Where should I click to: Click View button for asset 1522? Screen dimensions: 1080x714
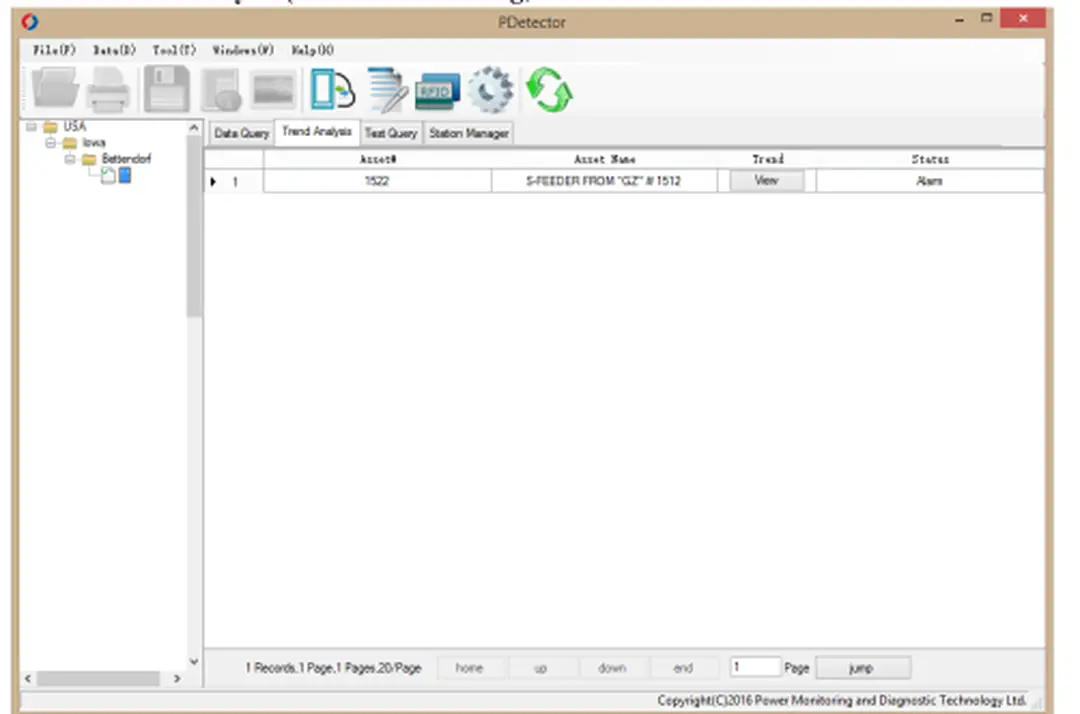tap(766, 181)
